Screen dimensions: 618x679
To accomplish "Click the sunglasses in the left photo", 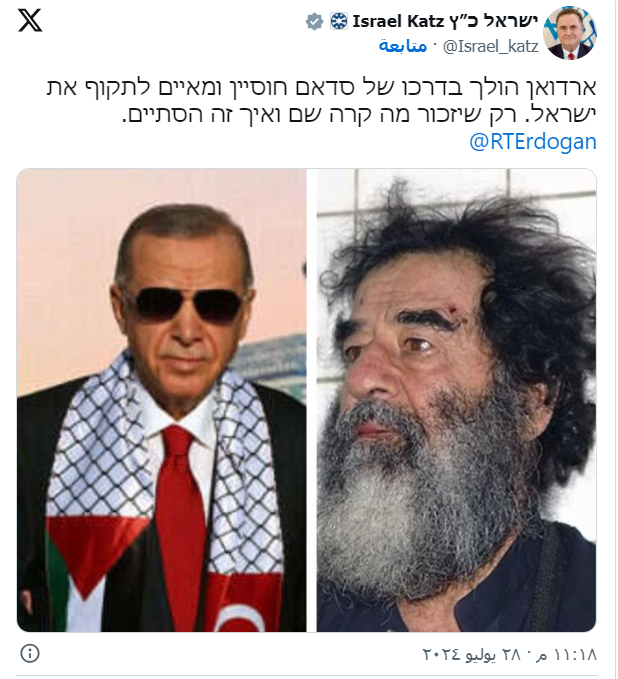I will point(184,305).
